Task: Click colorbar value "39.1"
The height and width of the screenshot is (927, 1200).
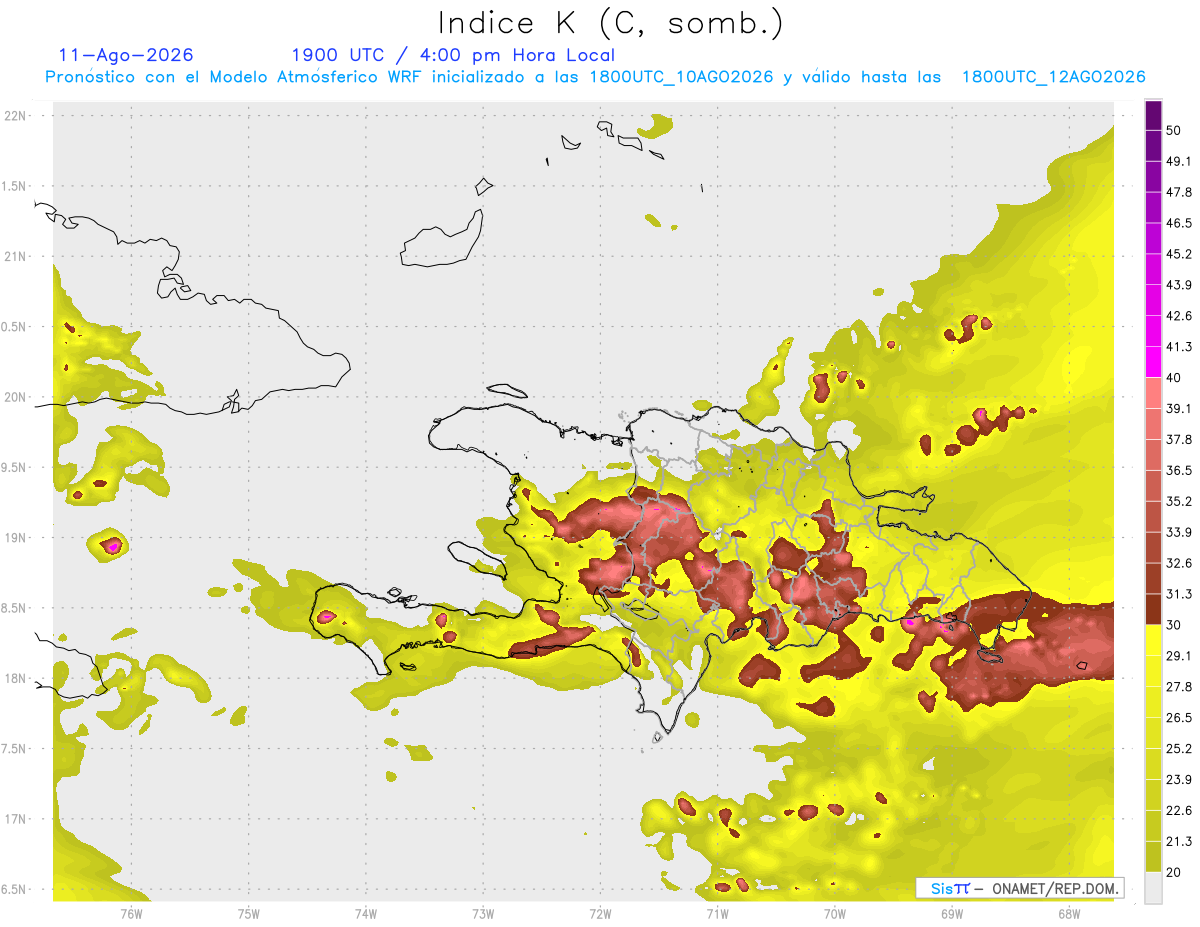Action: [x=1179, y=408]
